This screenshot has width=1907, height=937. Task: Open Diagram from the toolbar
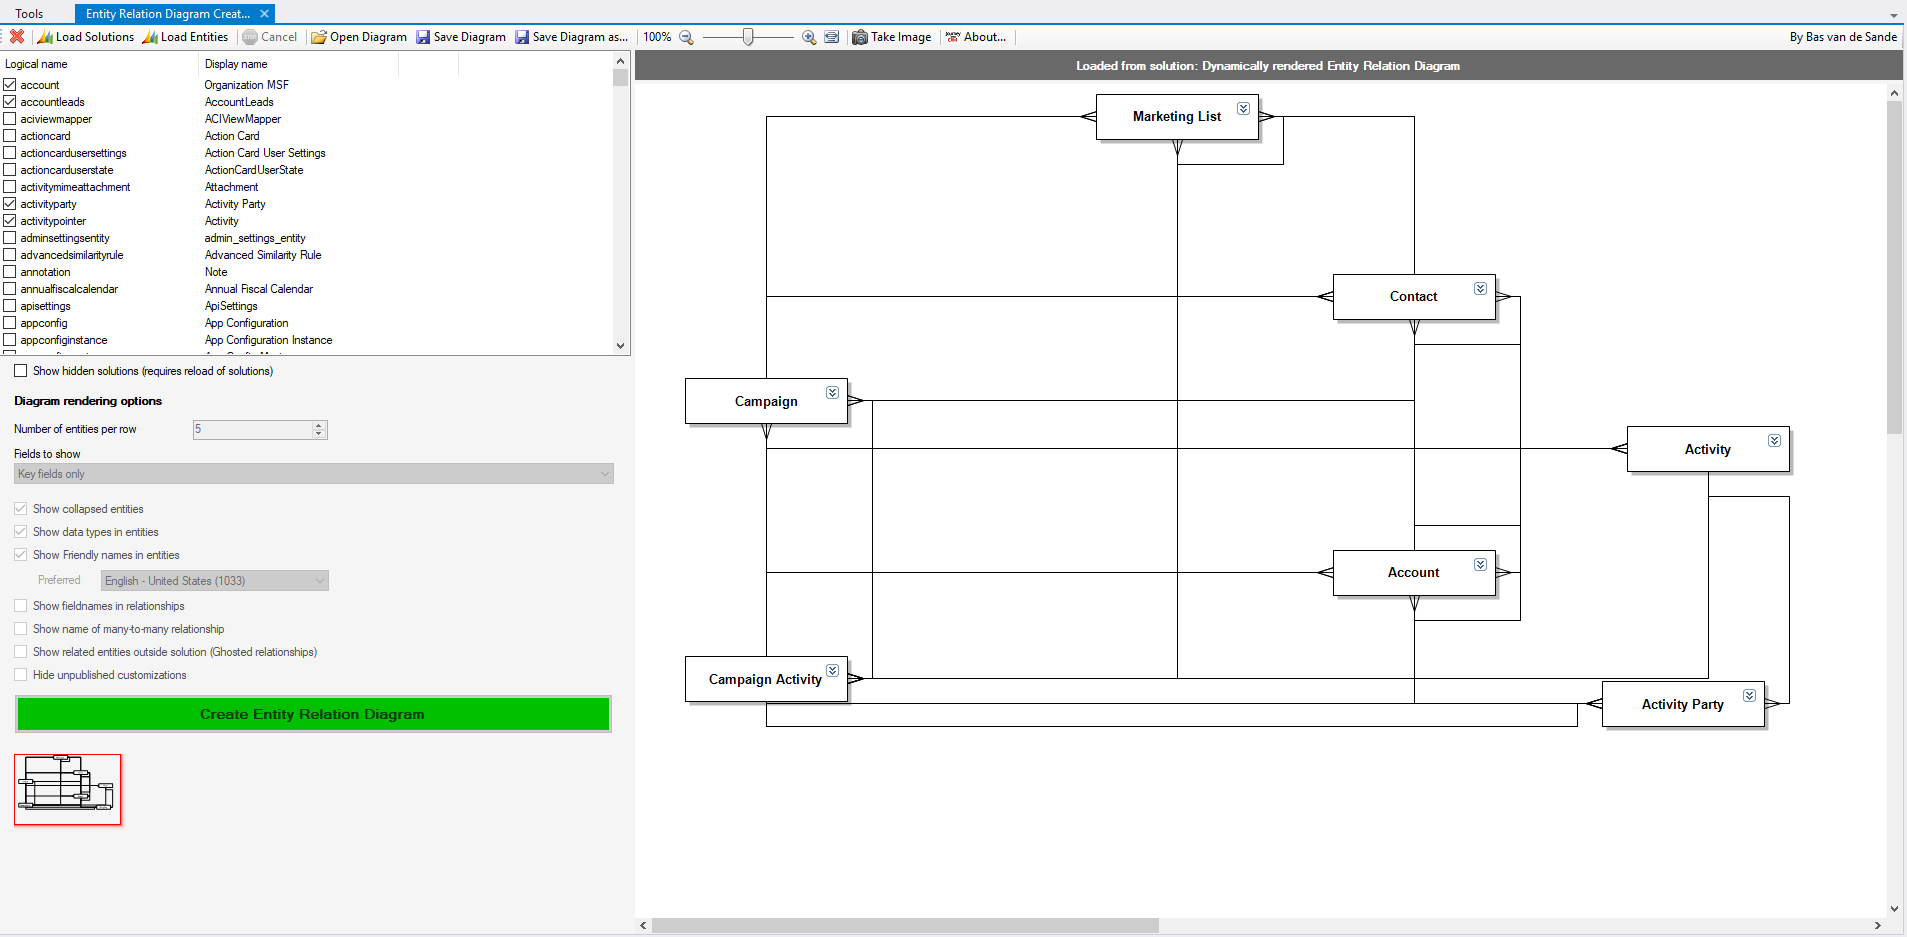pyautogui.click(x=359, y=37)
